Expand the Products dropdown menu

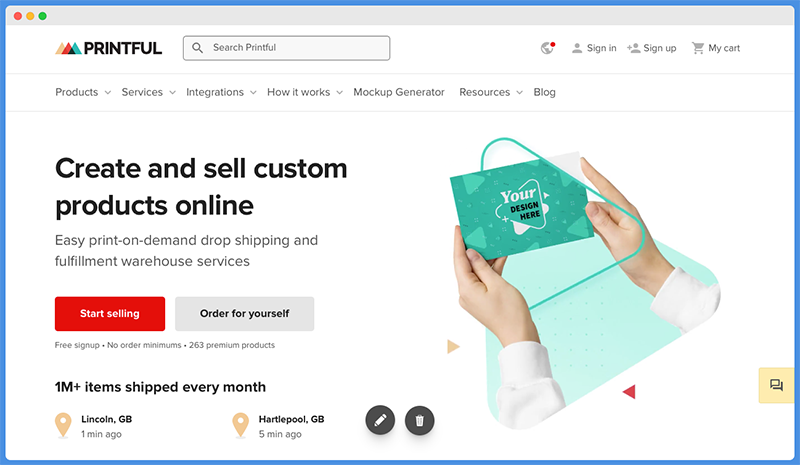(83, 92)
